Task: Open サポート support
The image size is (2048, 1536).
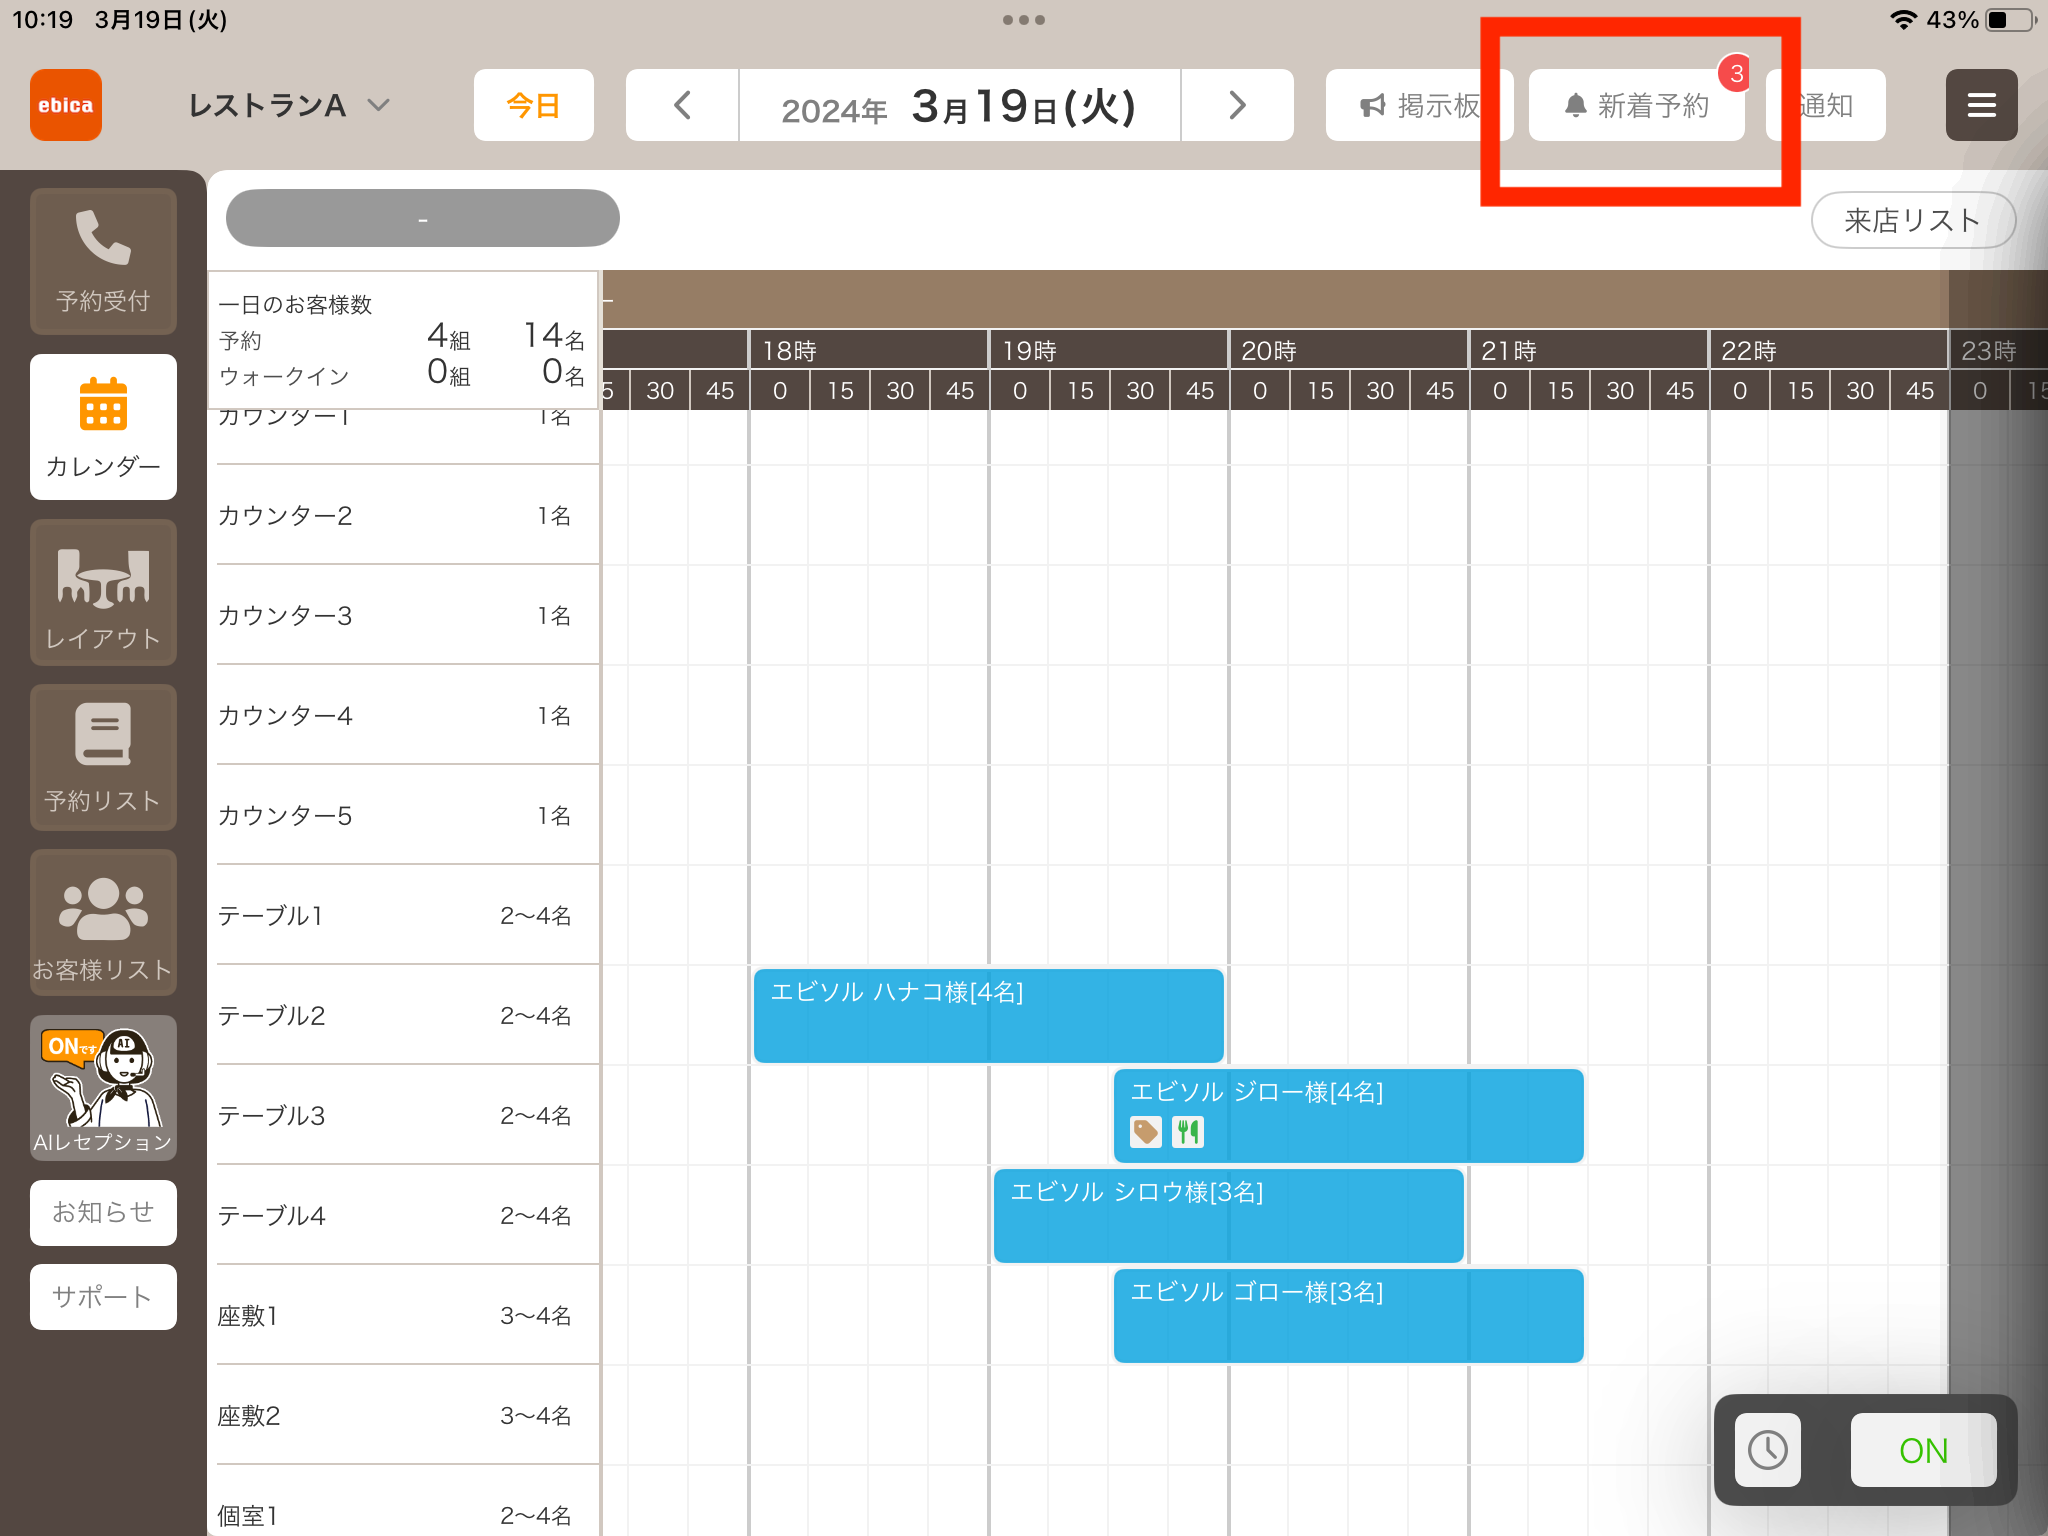Action: click(x=103, y=1297)
